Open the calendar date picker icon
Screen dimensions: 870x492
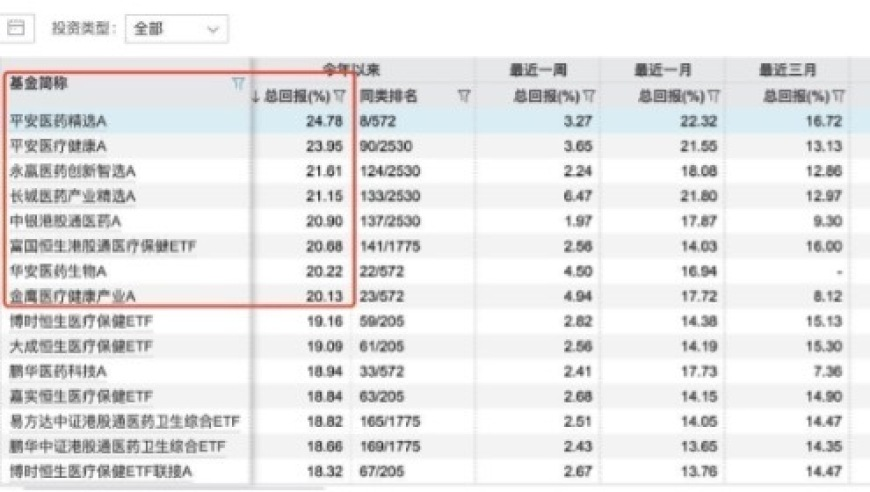tap(16, 28)
